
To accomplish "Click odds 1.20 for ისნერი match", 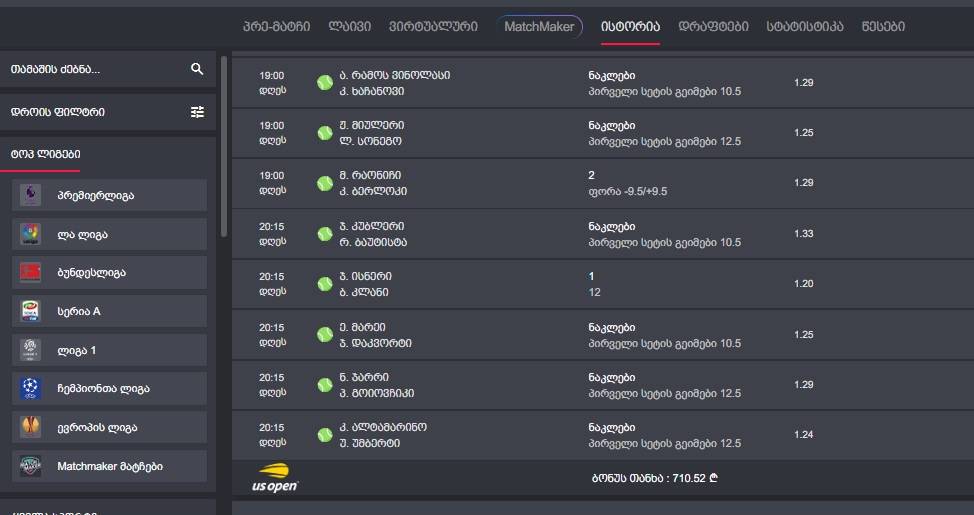I will coord(803,283).
